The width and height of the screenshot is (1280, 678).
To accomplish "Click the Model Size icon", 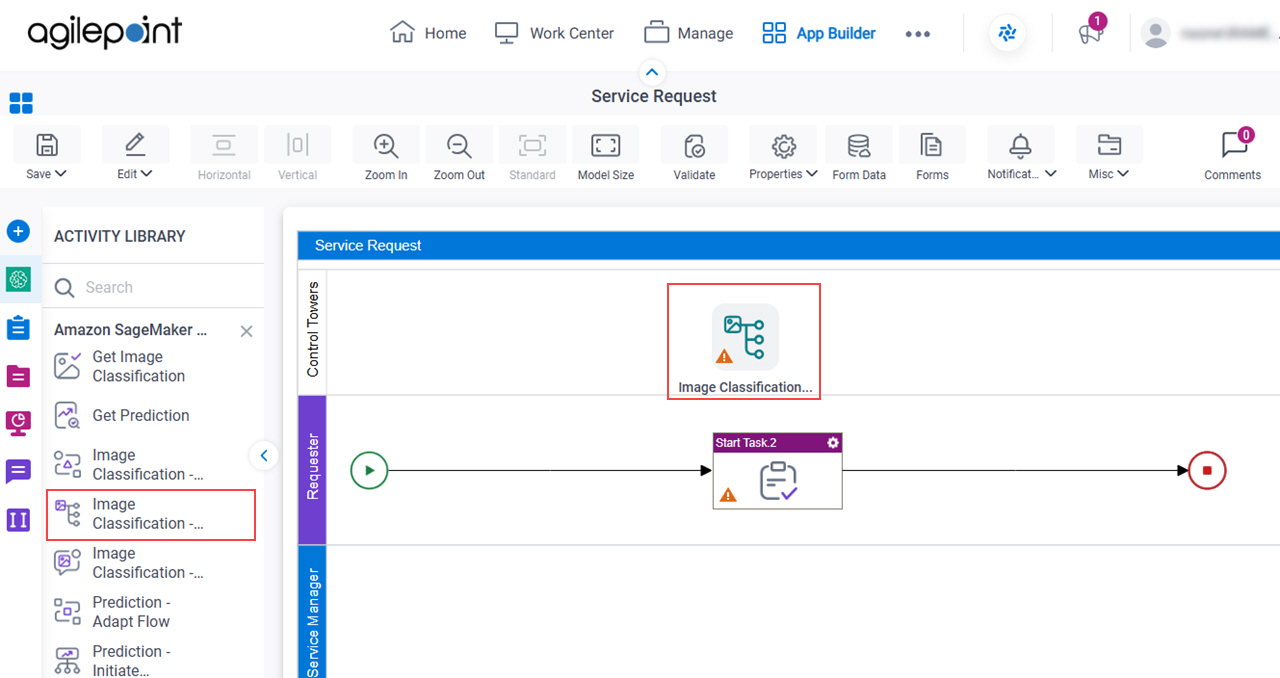I will pos(606,146).
